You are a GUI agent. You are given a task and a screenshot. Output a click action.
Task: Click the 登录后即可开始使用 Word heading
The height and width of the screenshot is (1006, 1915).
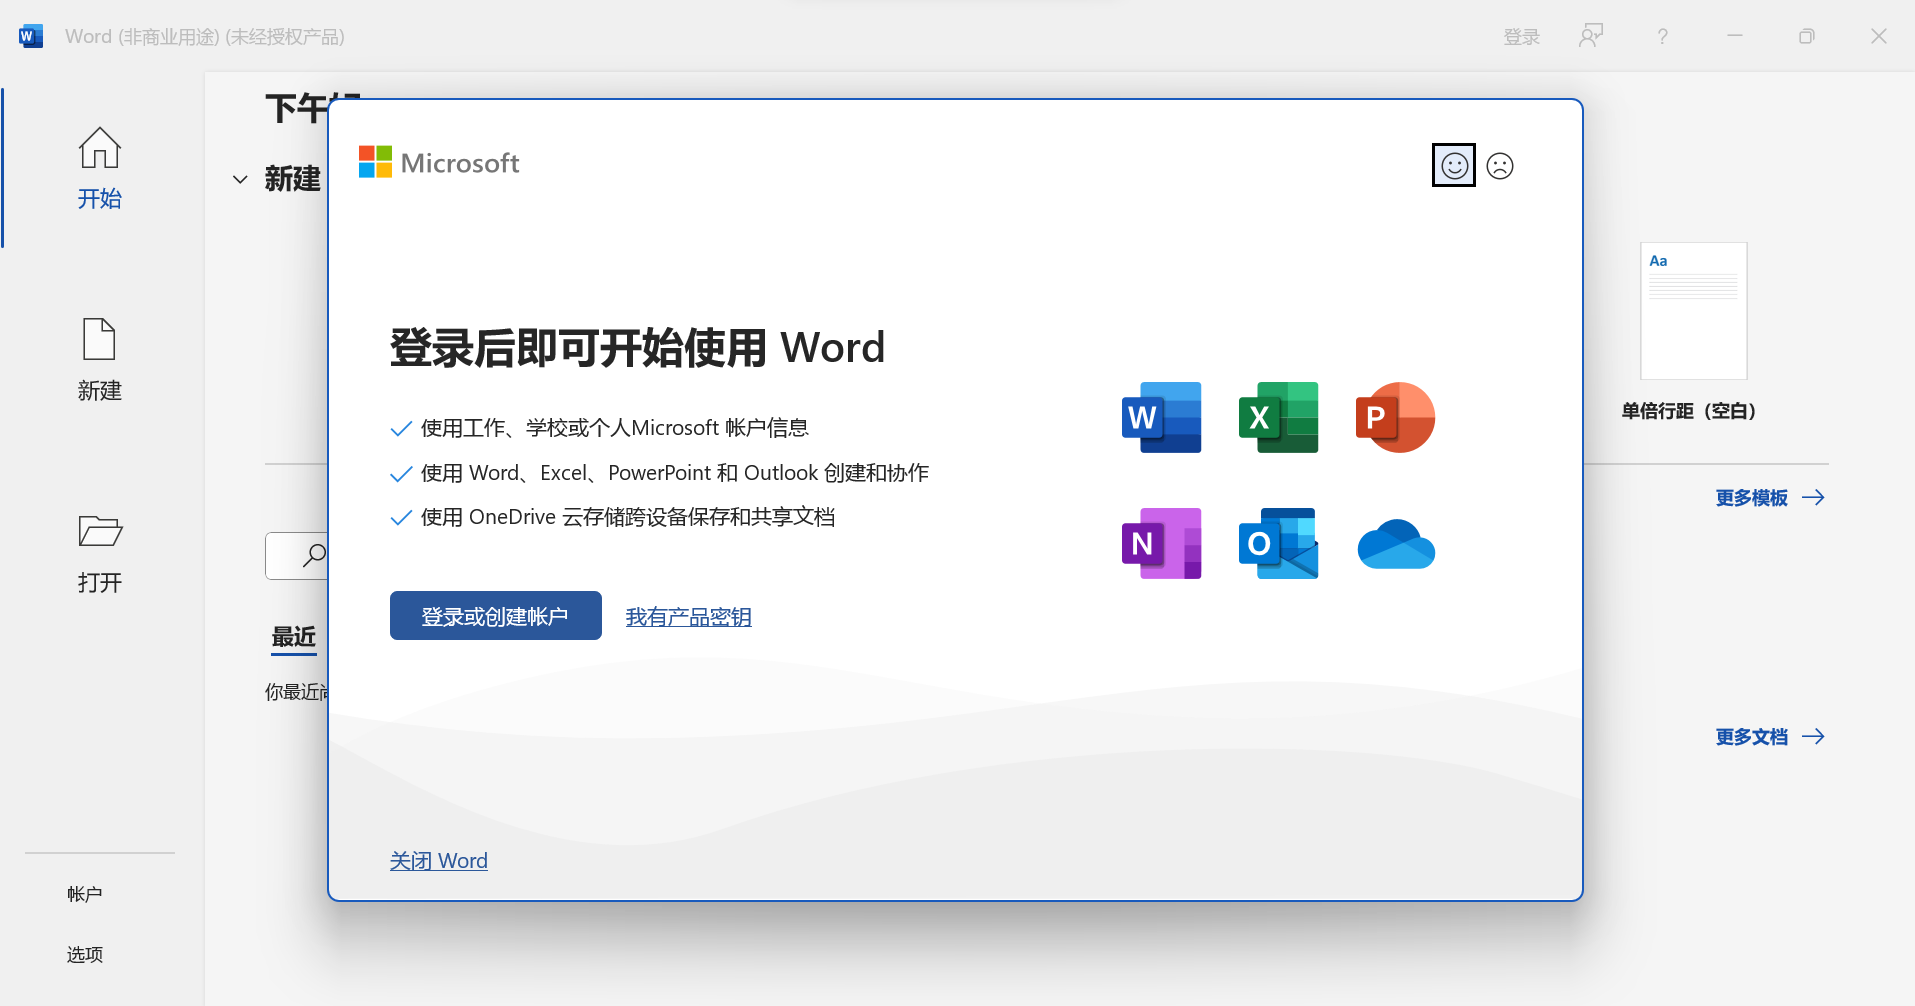(637, 348)
